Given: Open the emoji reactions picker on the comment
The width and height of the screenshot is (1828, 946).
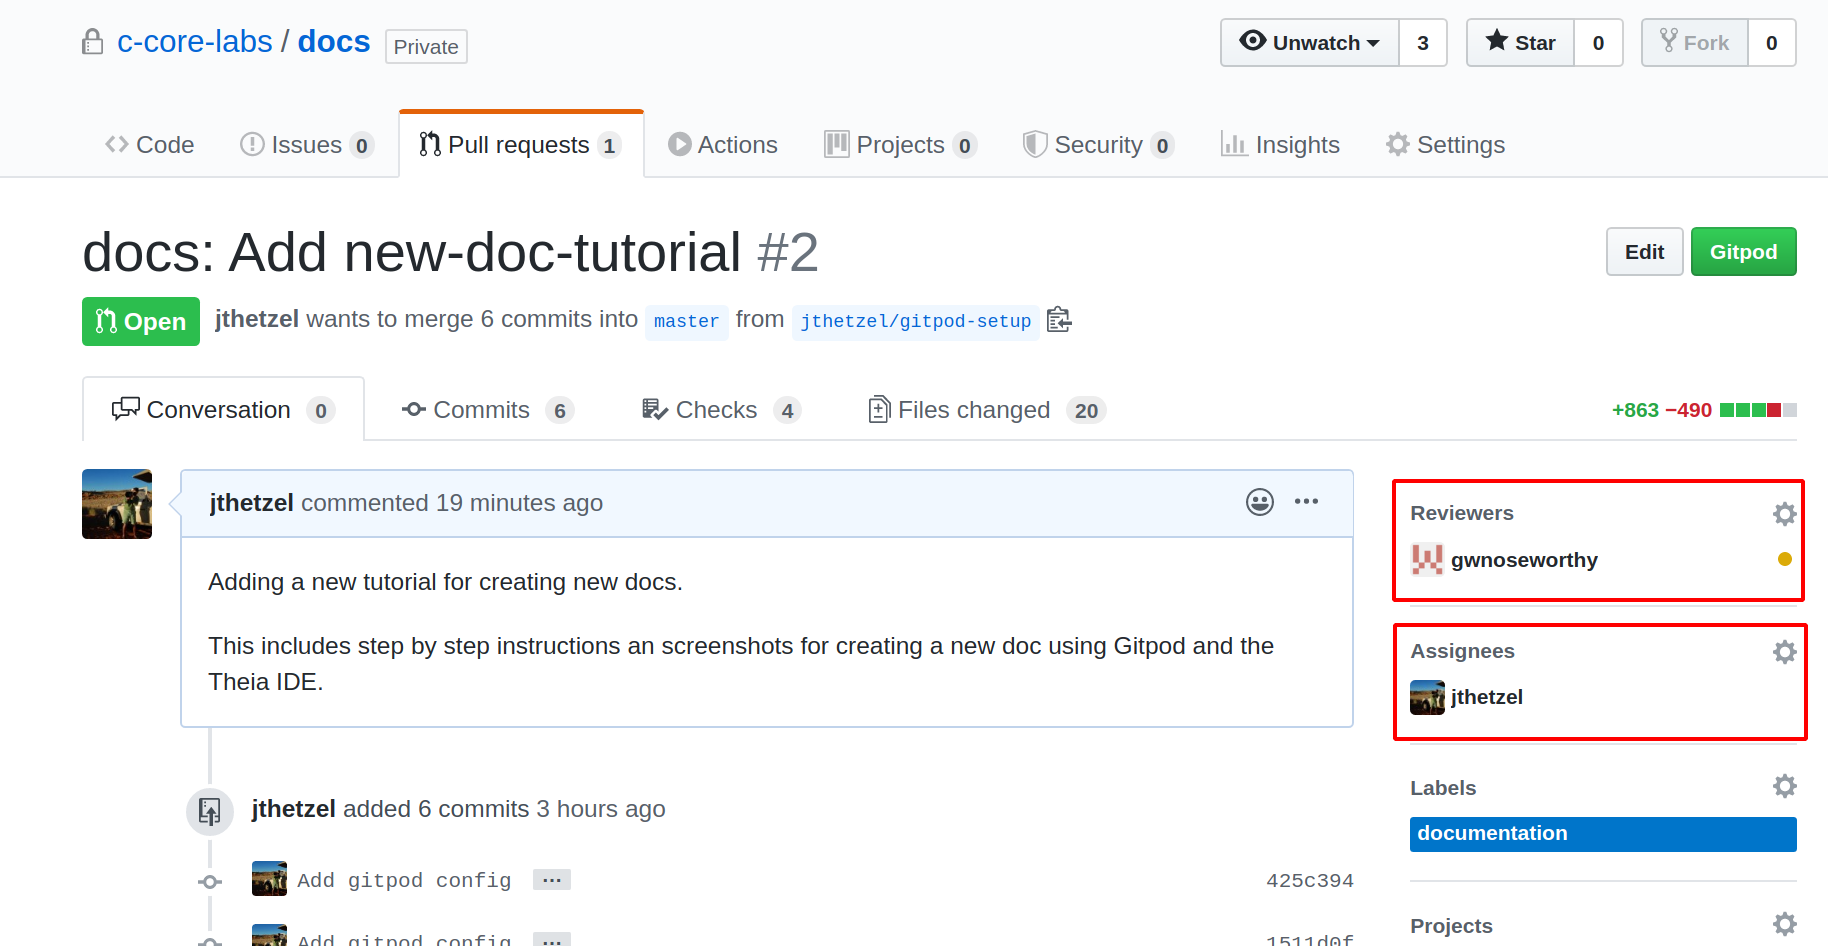Looking at the screenshot, I should pyautogui.click(x=1260, y=502).
